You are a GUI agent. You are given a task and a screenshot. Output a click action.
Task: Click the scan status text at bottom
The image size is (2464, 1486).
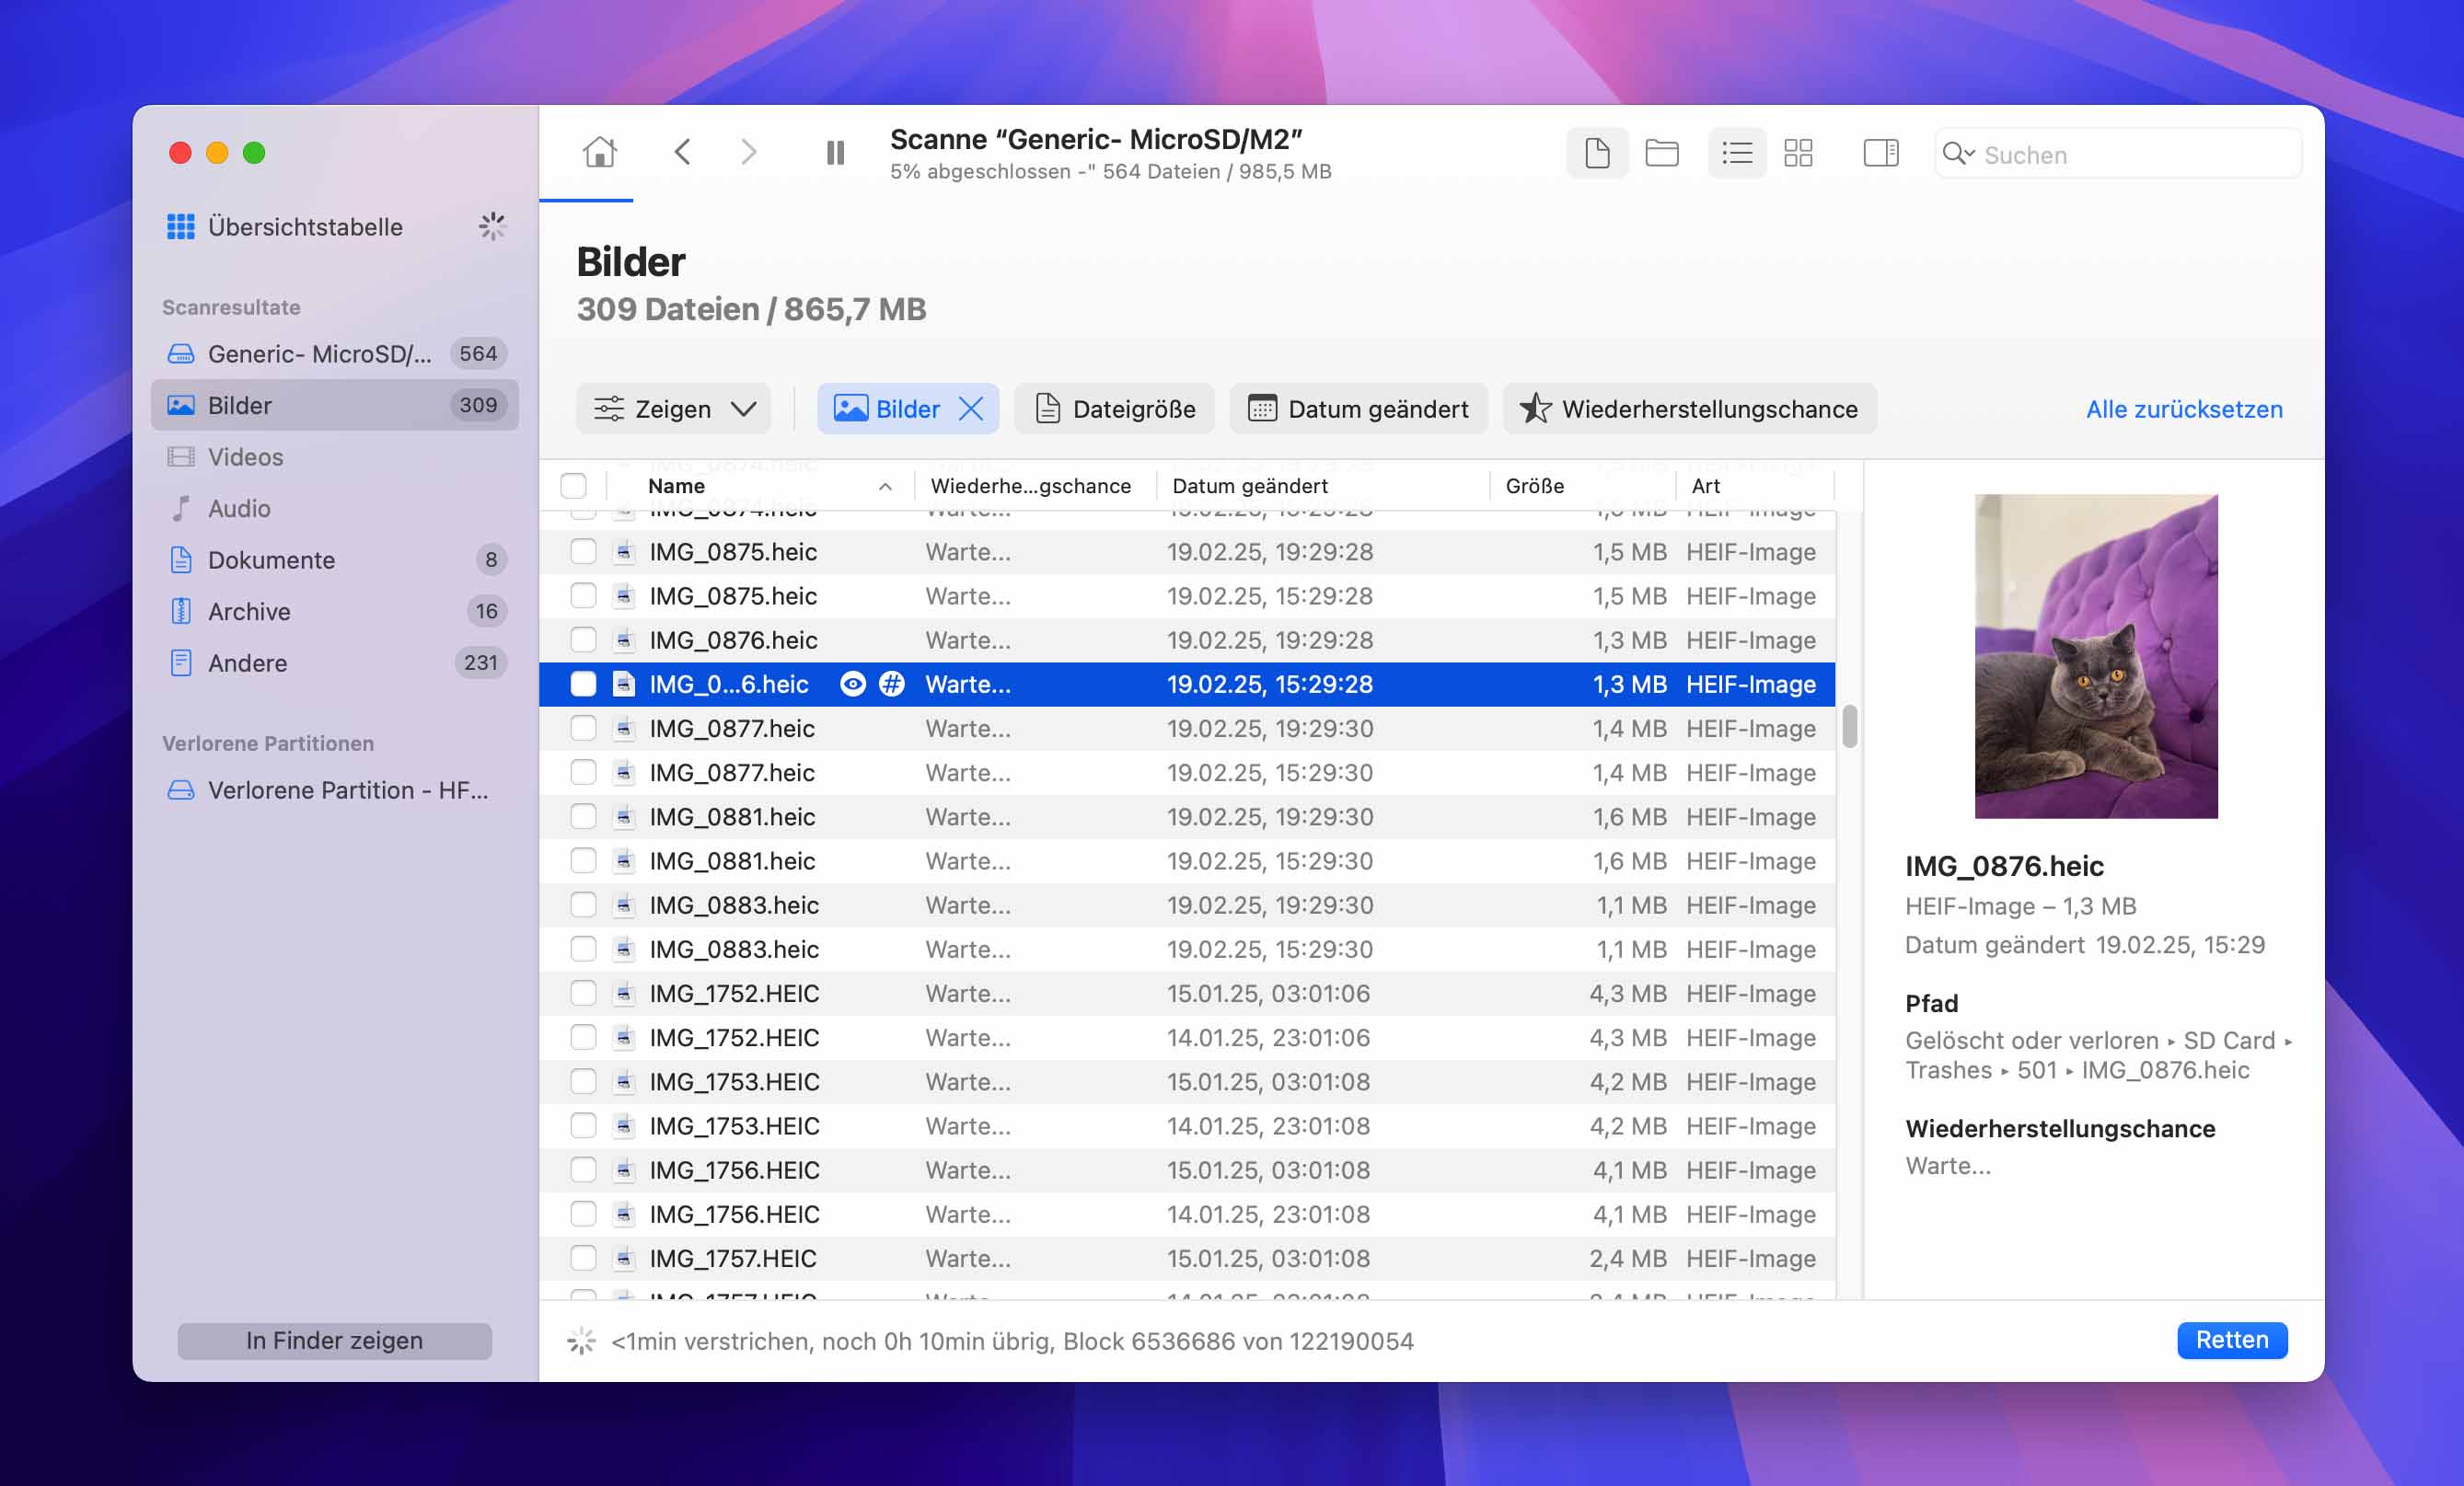tap(1012, 1341)
